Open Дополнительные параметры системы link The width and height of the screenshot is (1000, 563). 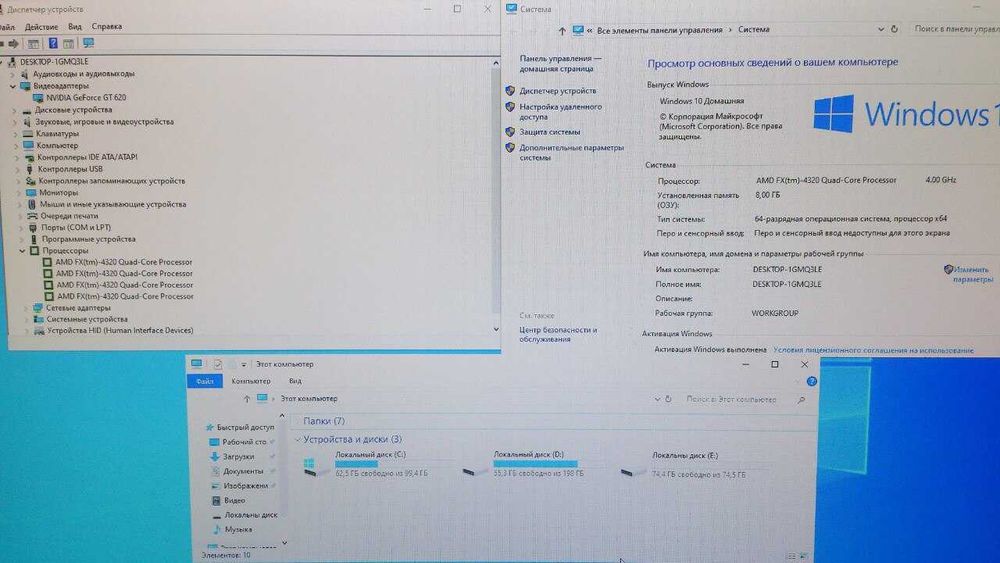(x=571, y=152)
